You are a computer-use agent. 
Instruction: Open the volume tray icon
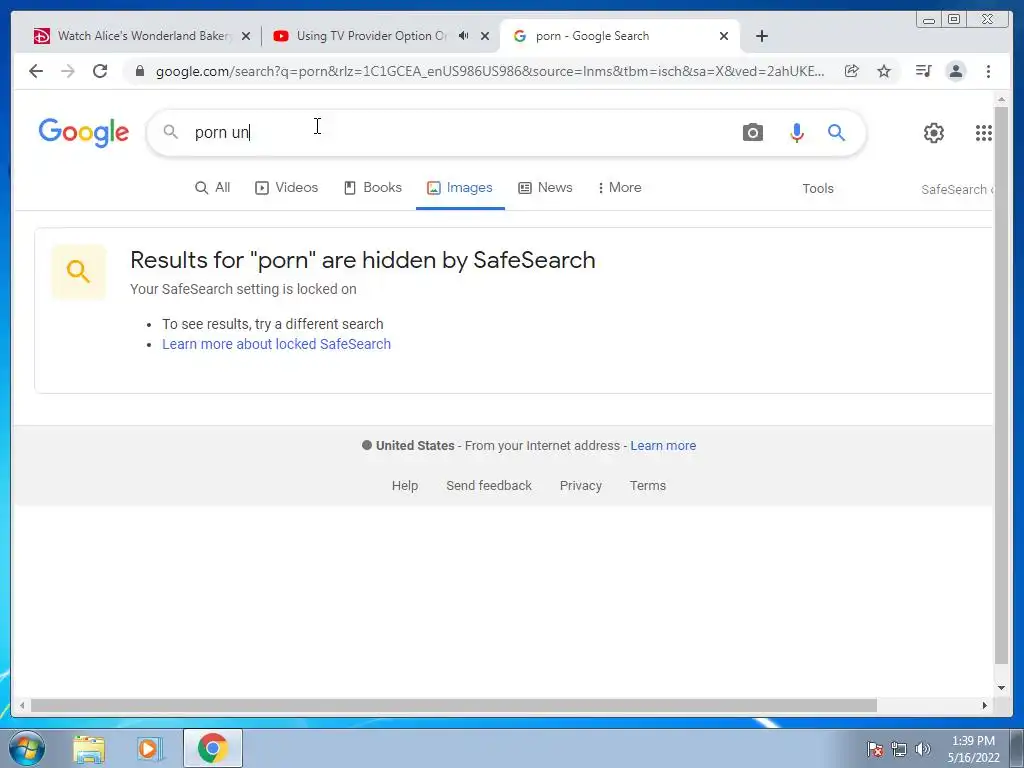click(x=923, y=749)
